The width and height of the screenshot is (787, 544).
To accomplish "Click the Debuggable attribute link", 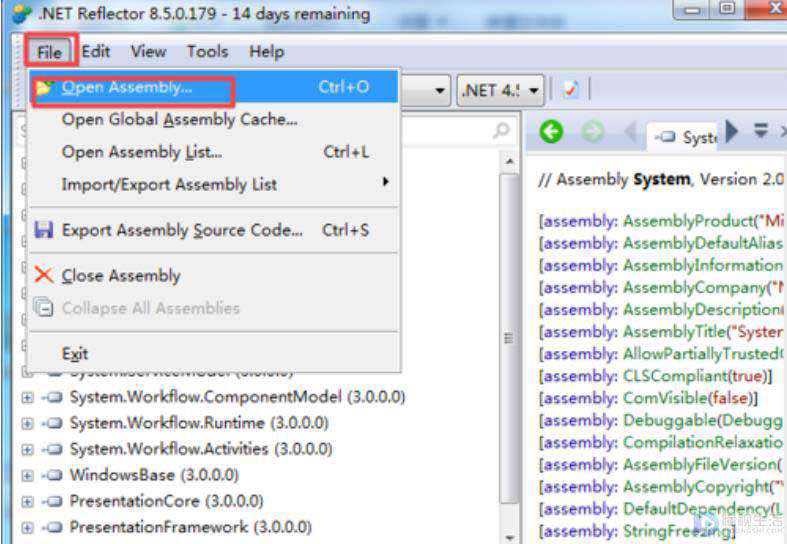I will (x=670, y=420).
